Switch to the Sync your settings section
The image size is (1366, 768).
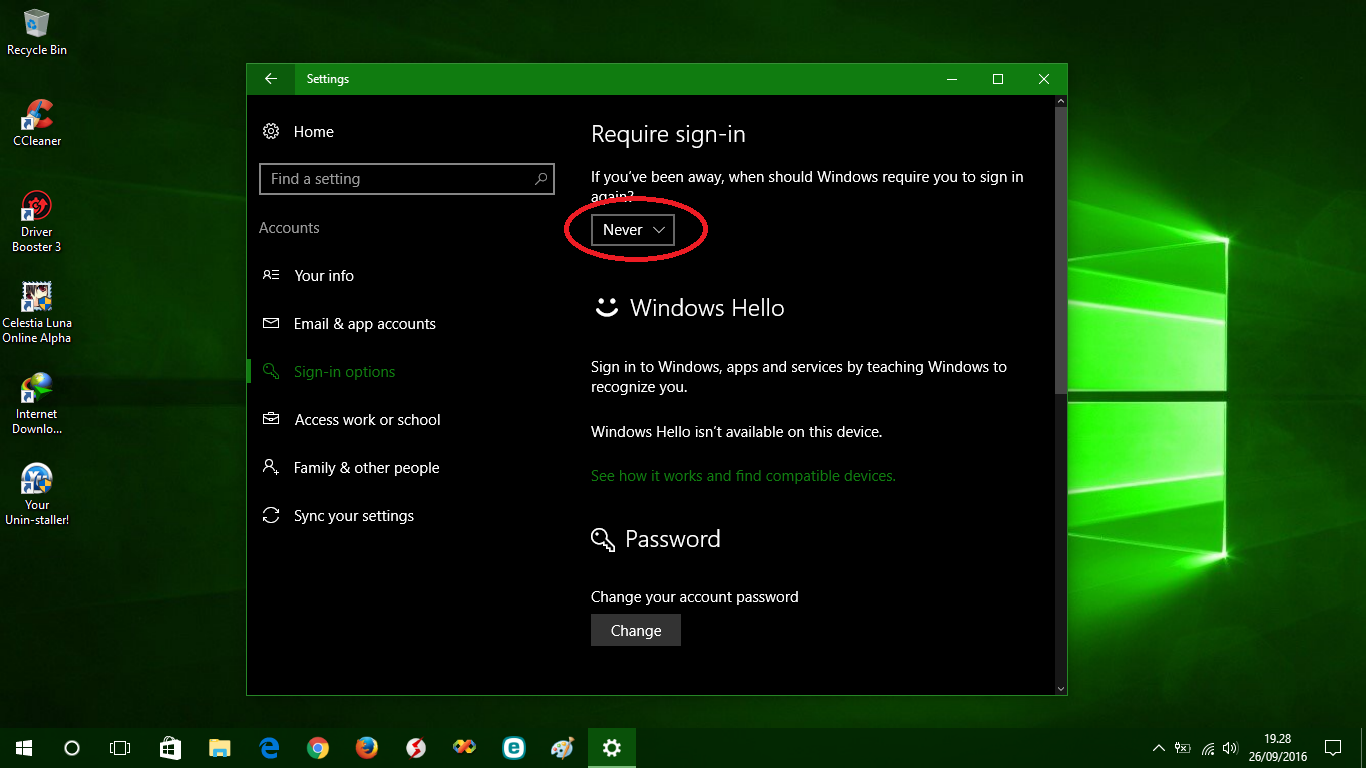353,515
